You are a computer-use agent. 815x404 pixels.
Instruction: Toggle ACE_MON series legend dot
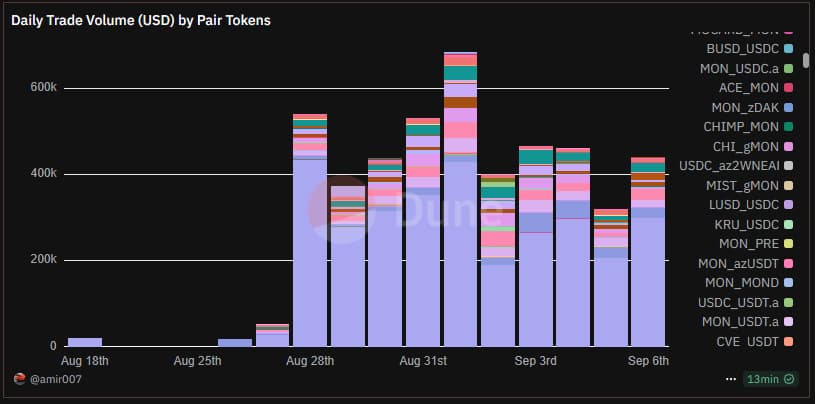[x=788, y=87]
